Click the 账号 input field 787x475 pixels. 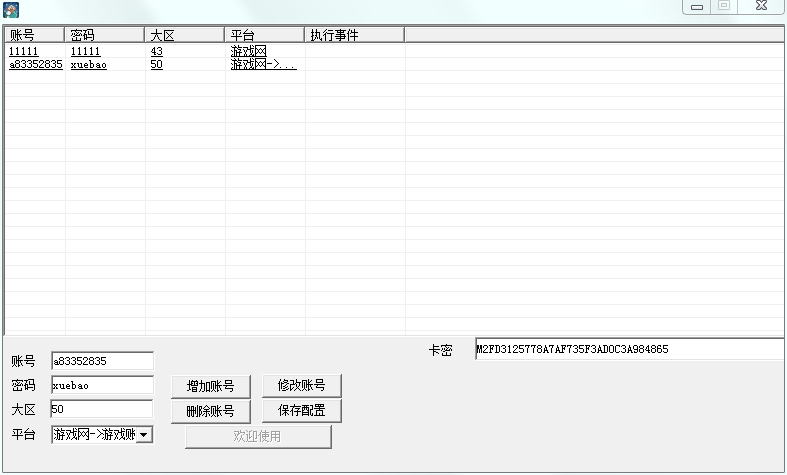point(102,360)
